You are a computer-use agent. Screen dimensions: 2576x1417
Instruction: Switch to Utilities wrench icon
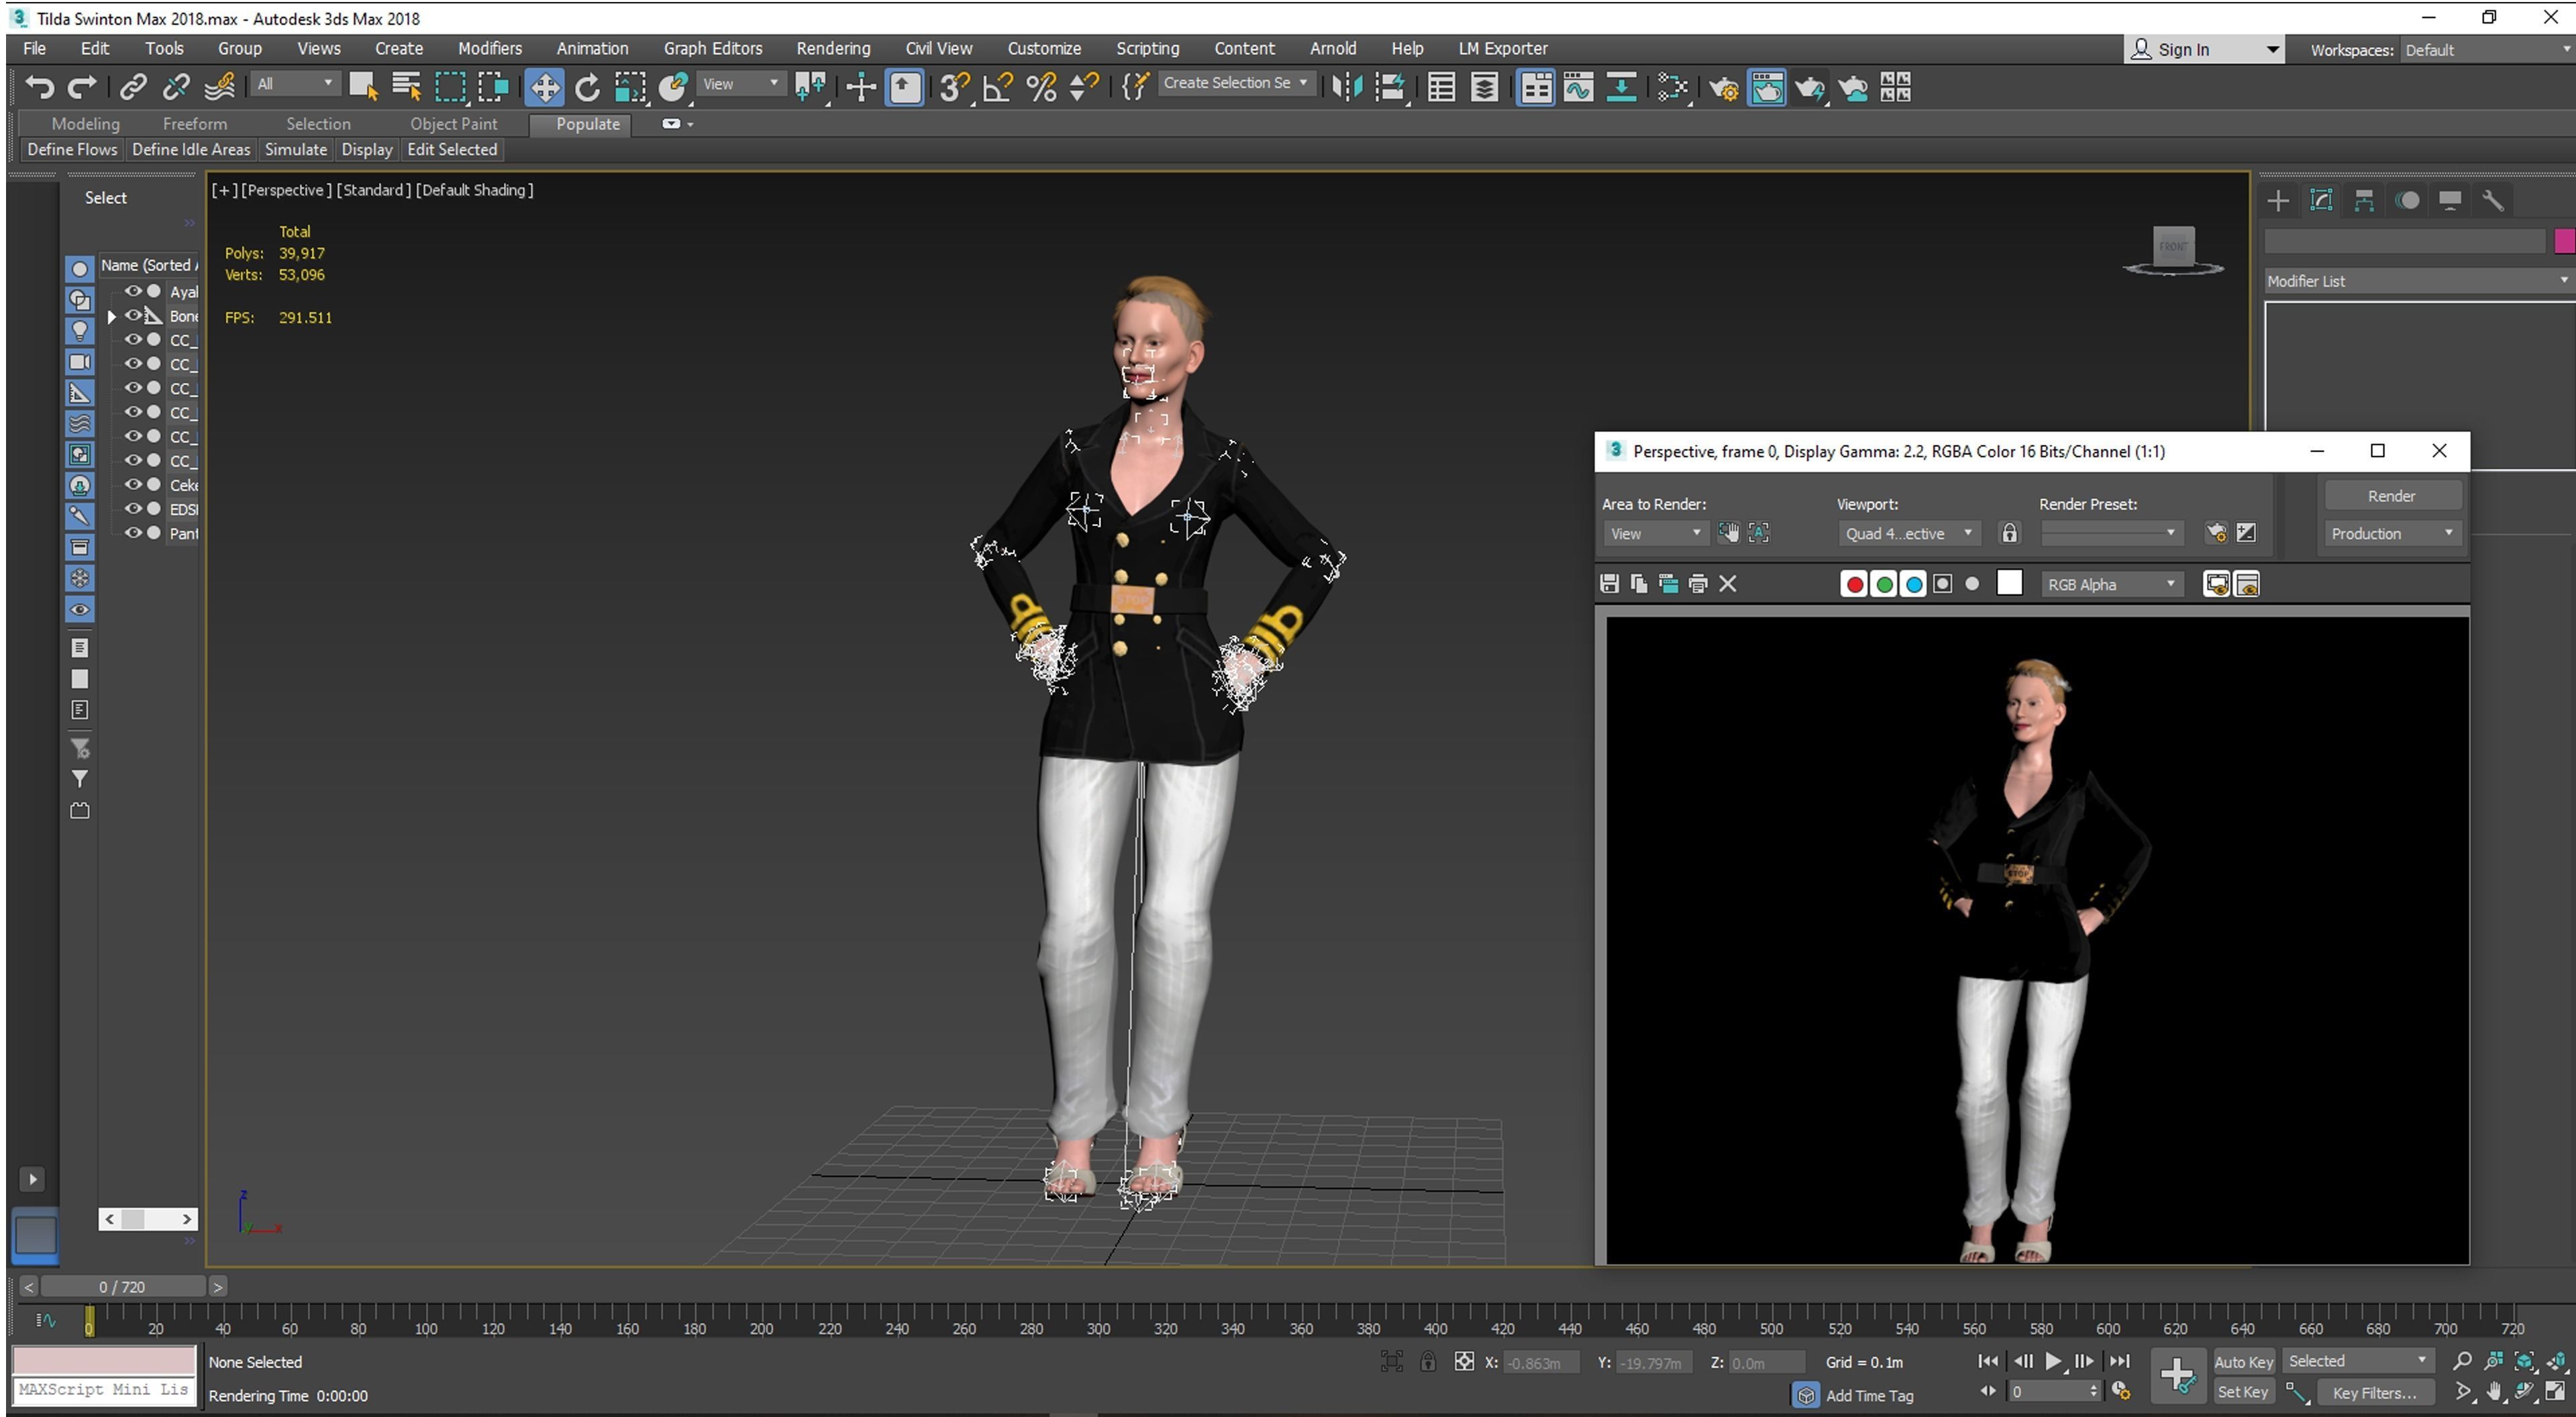coord(2493,200)
